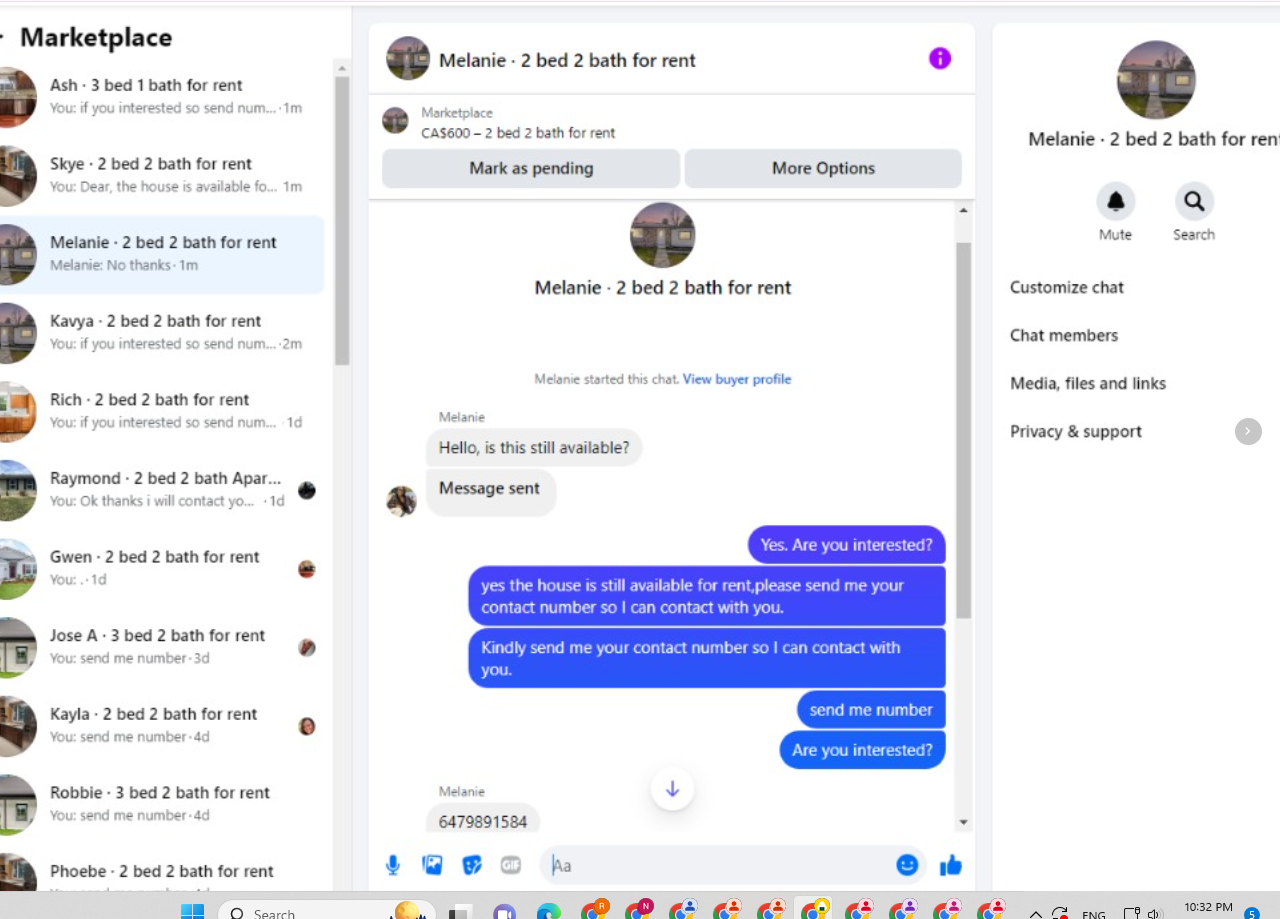Send a thumbs-up like

[x=951, y=865]
